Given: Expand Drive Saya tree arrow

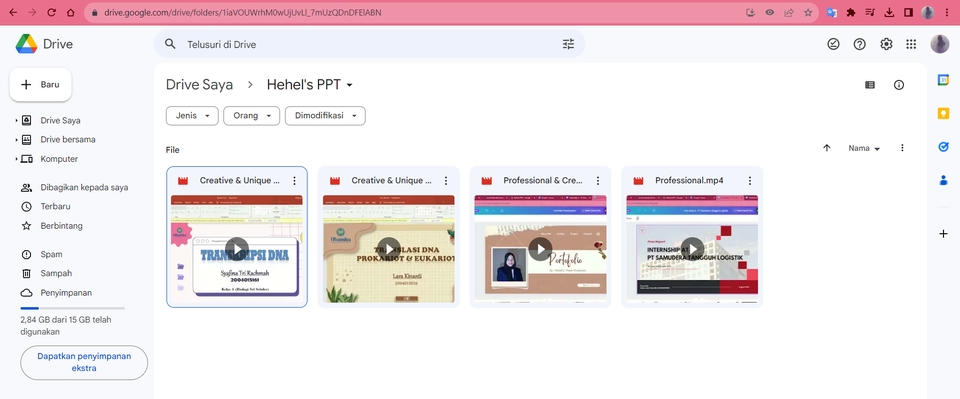Looking at the screenshot, I should tap(16, 121).
